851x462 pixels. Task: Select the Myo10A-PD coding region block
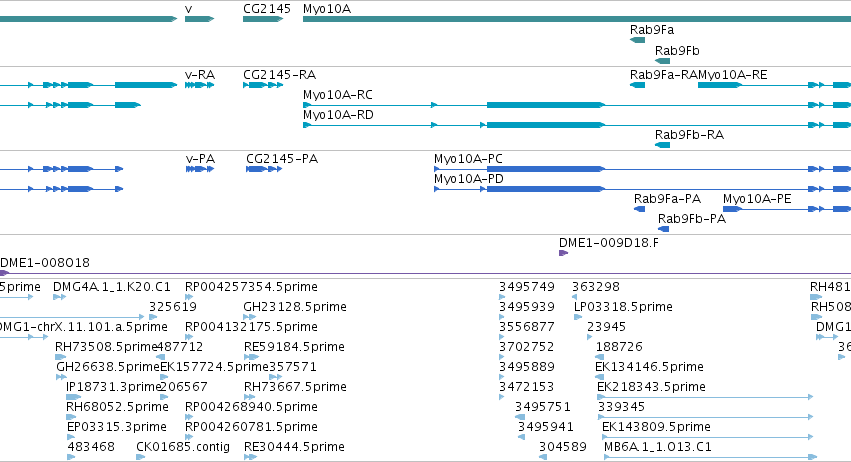coord(545,189)
